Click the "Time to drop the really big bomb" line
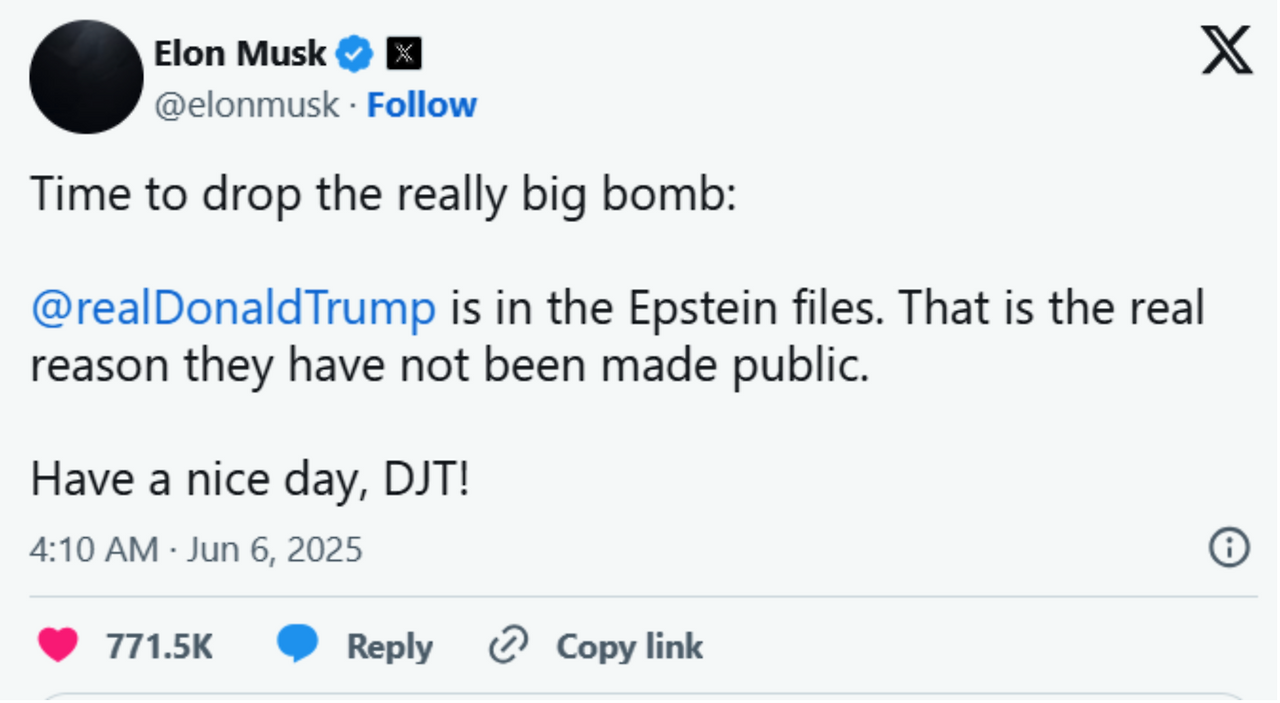Viewport: 1280px width, 703px height. tap(383, 193)
